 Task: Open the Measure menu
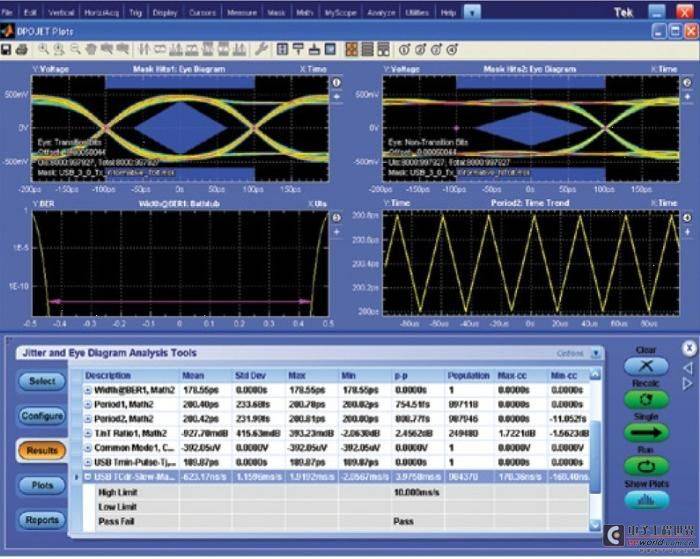(x=242, y=13)
